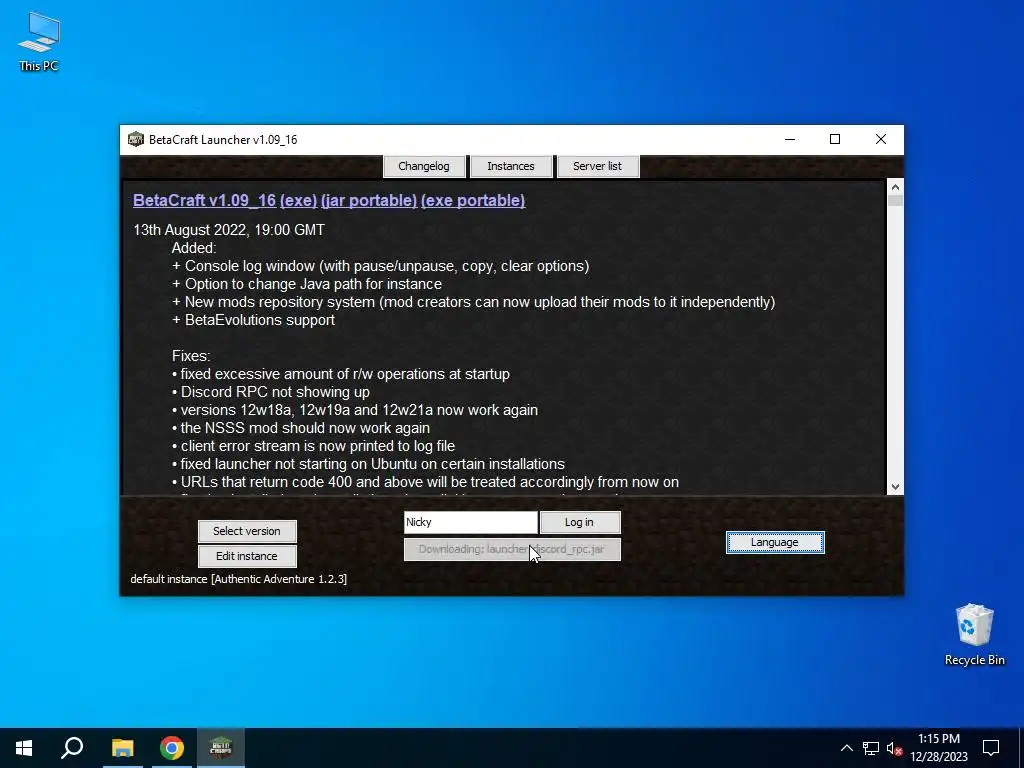
Task: Open taskbar search magnifier
Action: 72,748
